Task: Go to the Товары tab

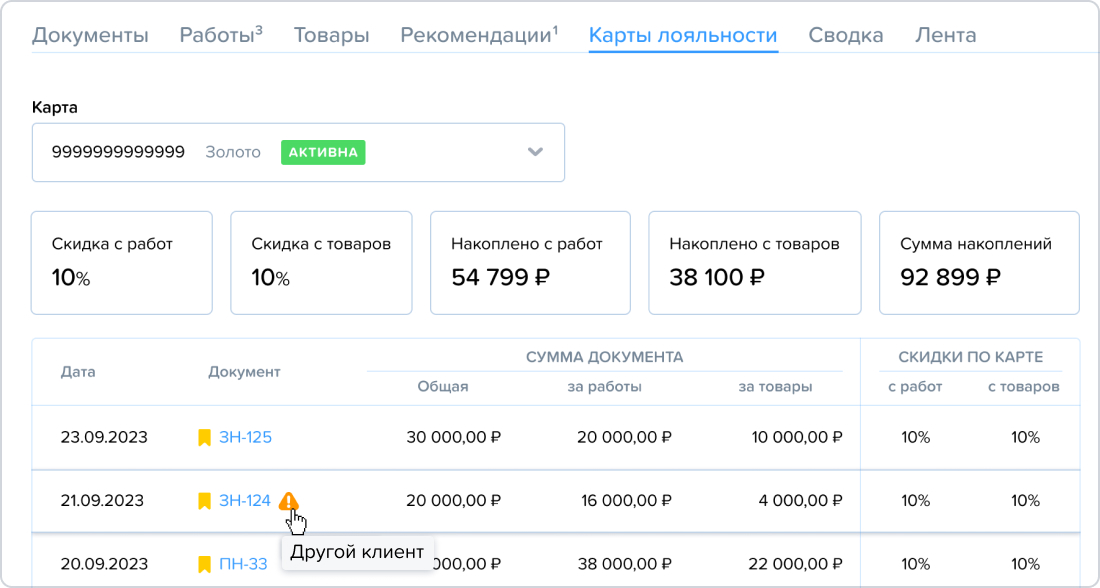Action: click(x=331, y=35)
